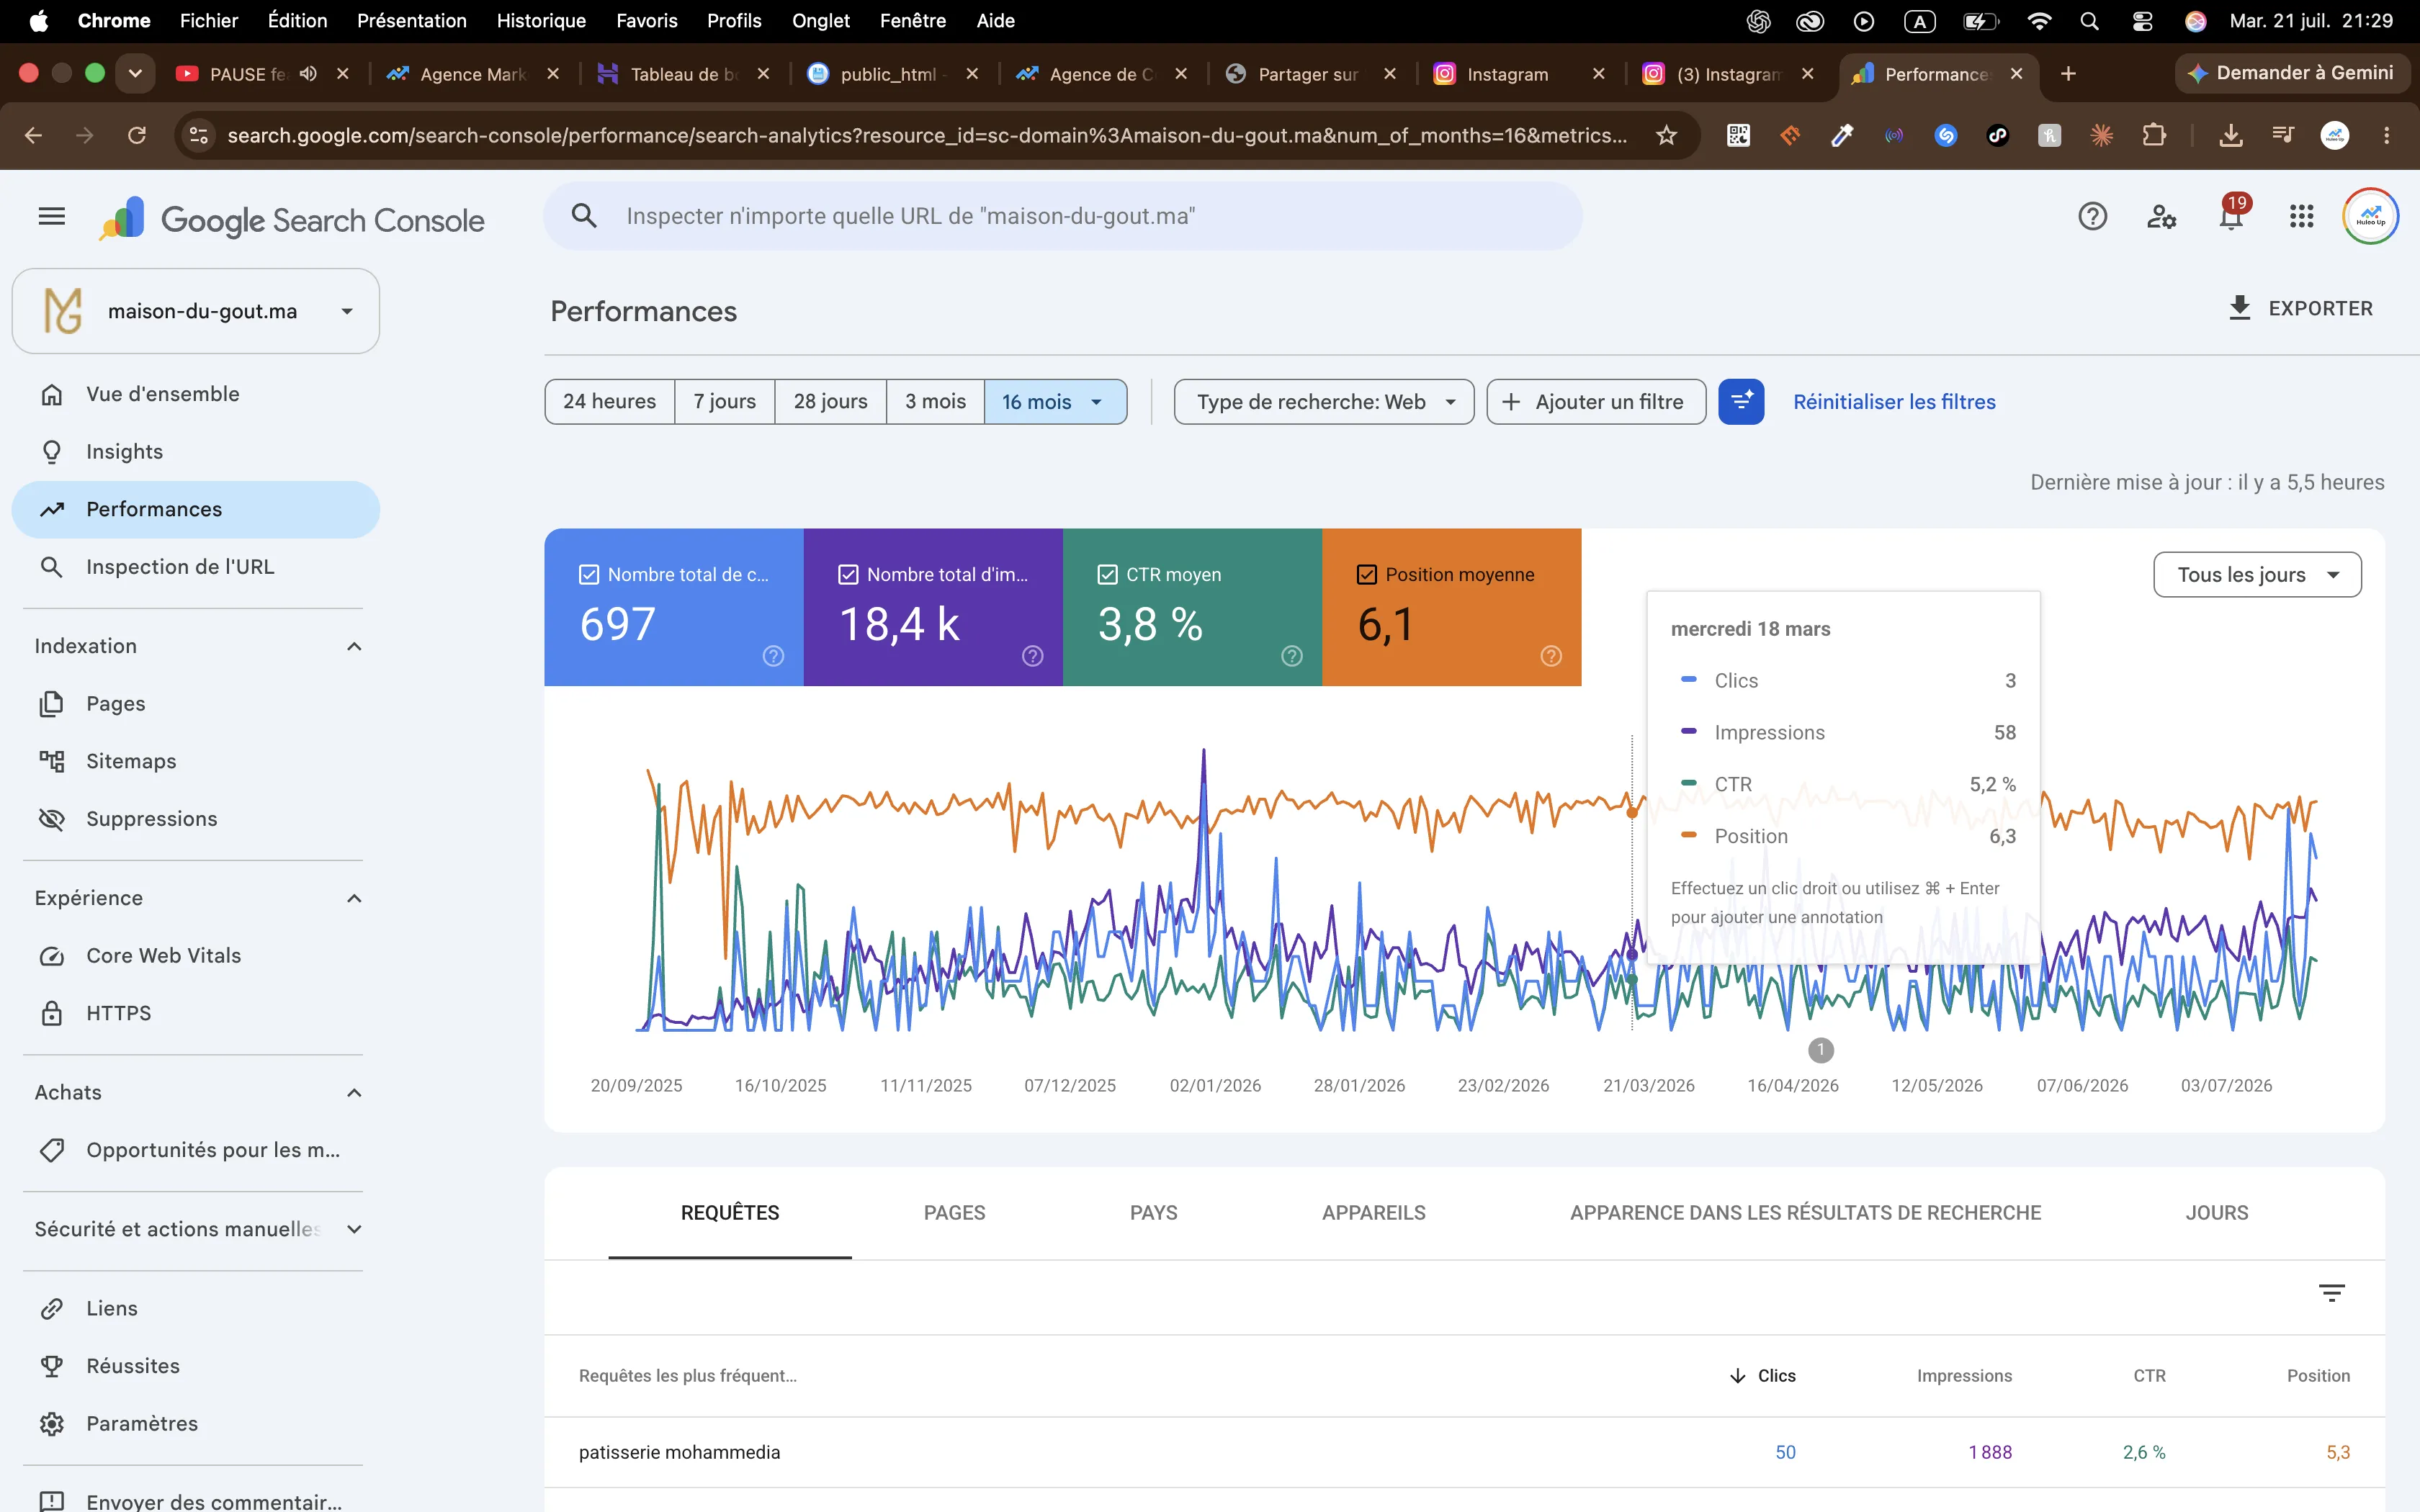Viewport: 2420px width, 1512px height.
Task: Select 3 mois date range
Action: [935, 401]
